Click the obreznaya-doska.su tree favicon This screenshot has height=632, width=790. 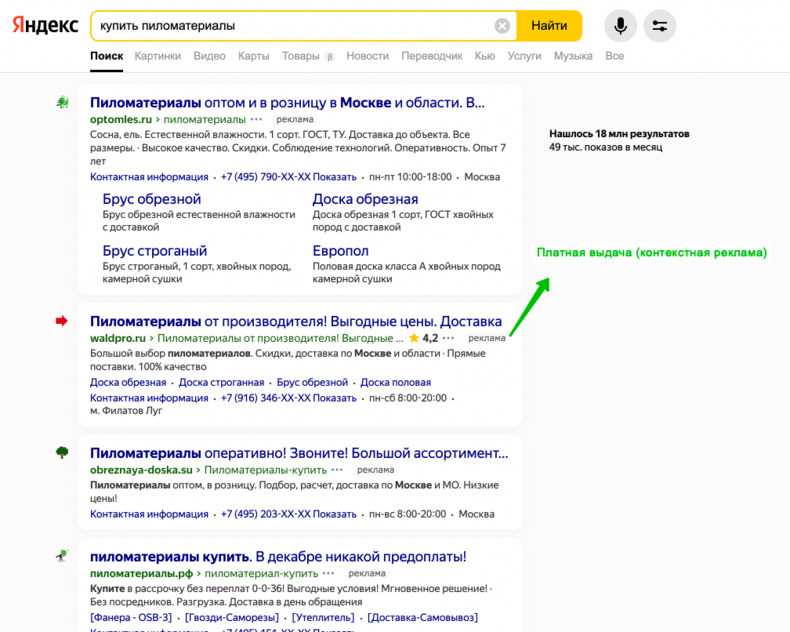62,453
